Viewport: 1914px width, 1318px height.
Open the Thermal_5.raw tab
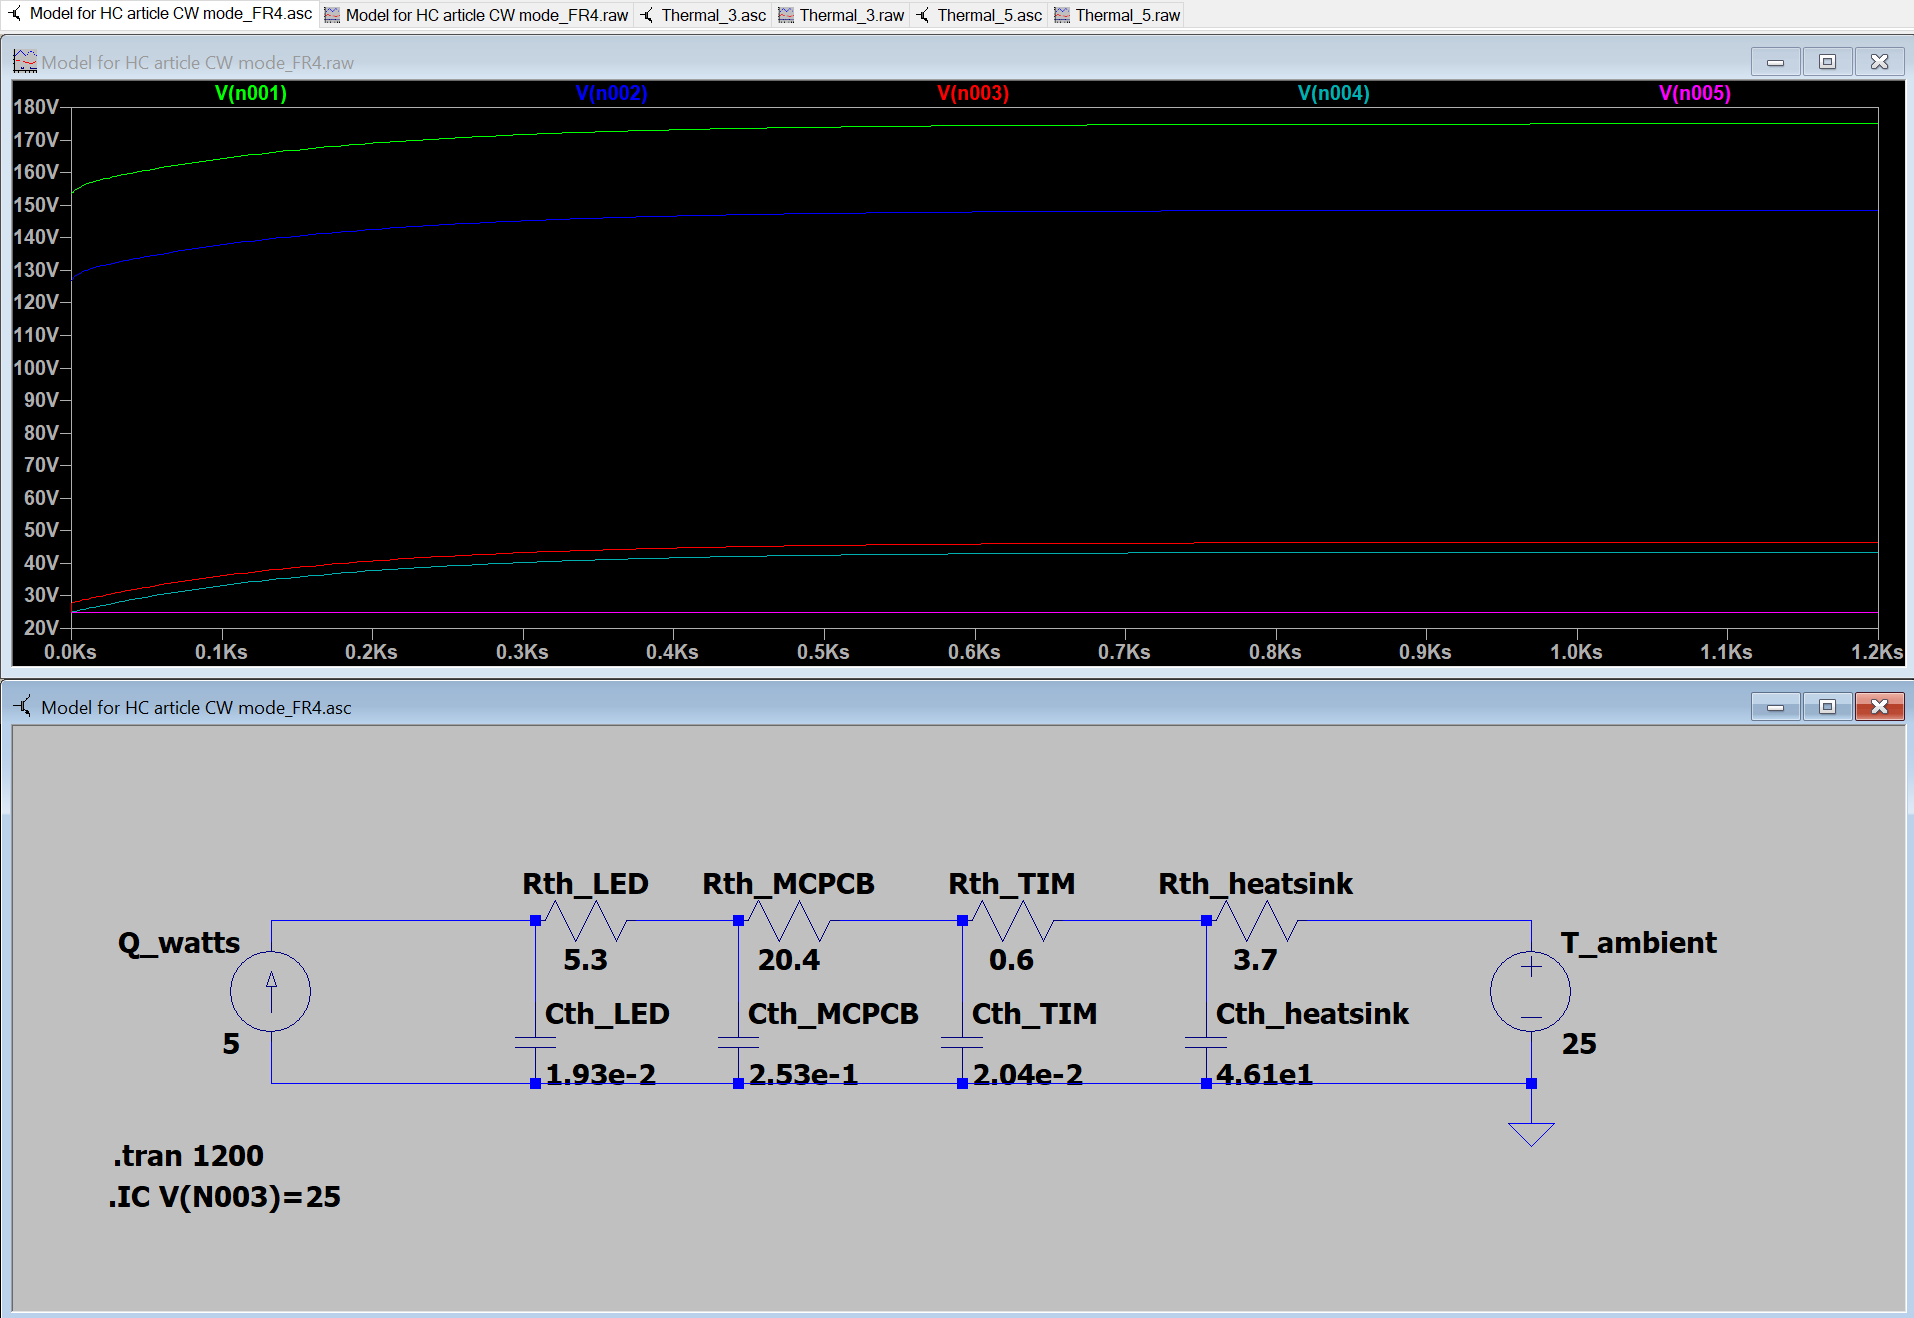(1118, 15)
